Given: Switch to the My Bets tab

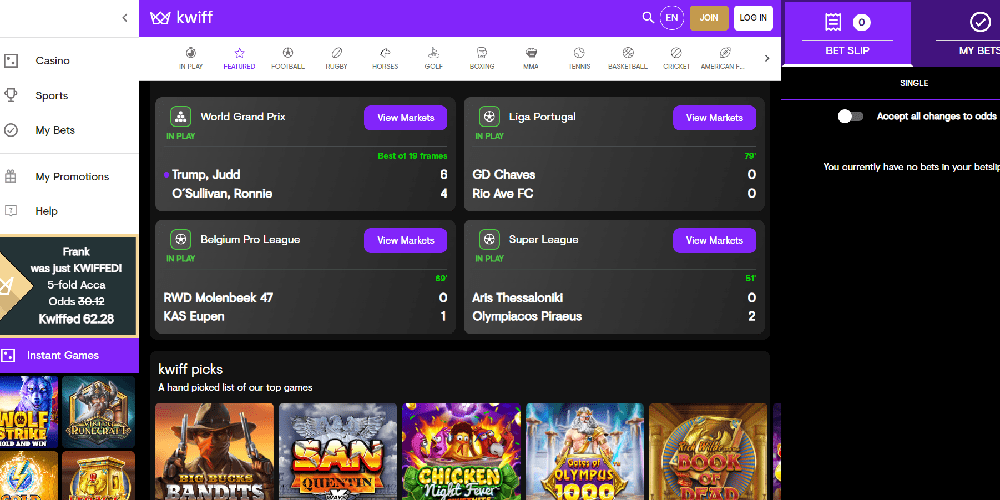Looking at the screenshot, I should pyautogui.click(x=979, y=33).
